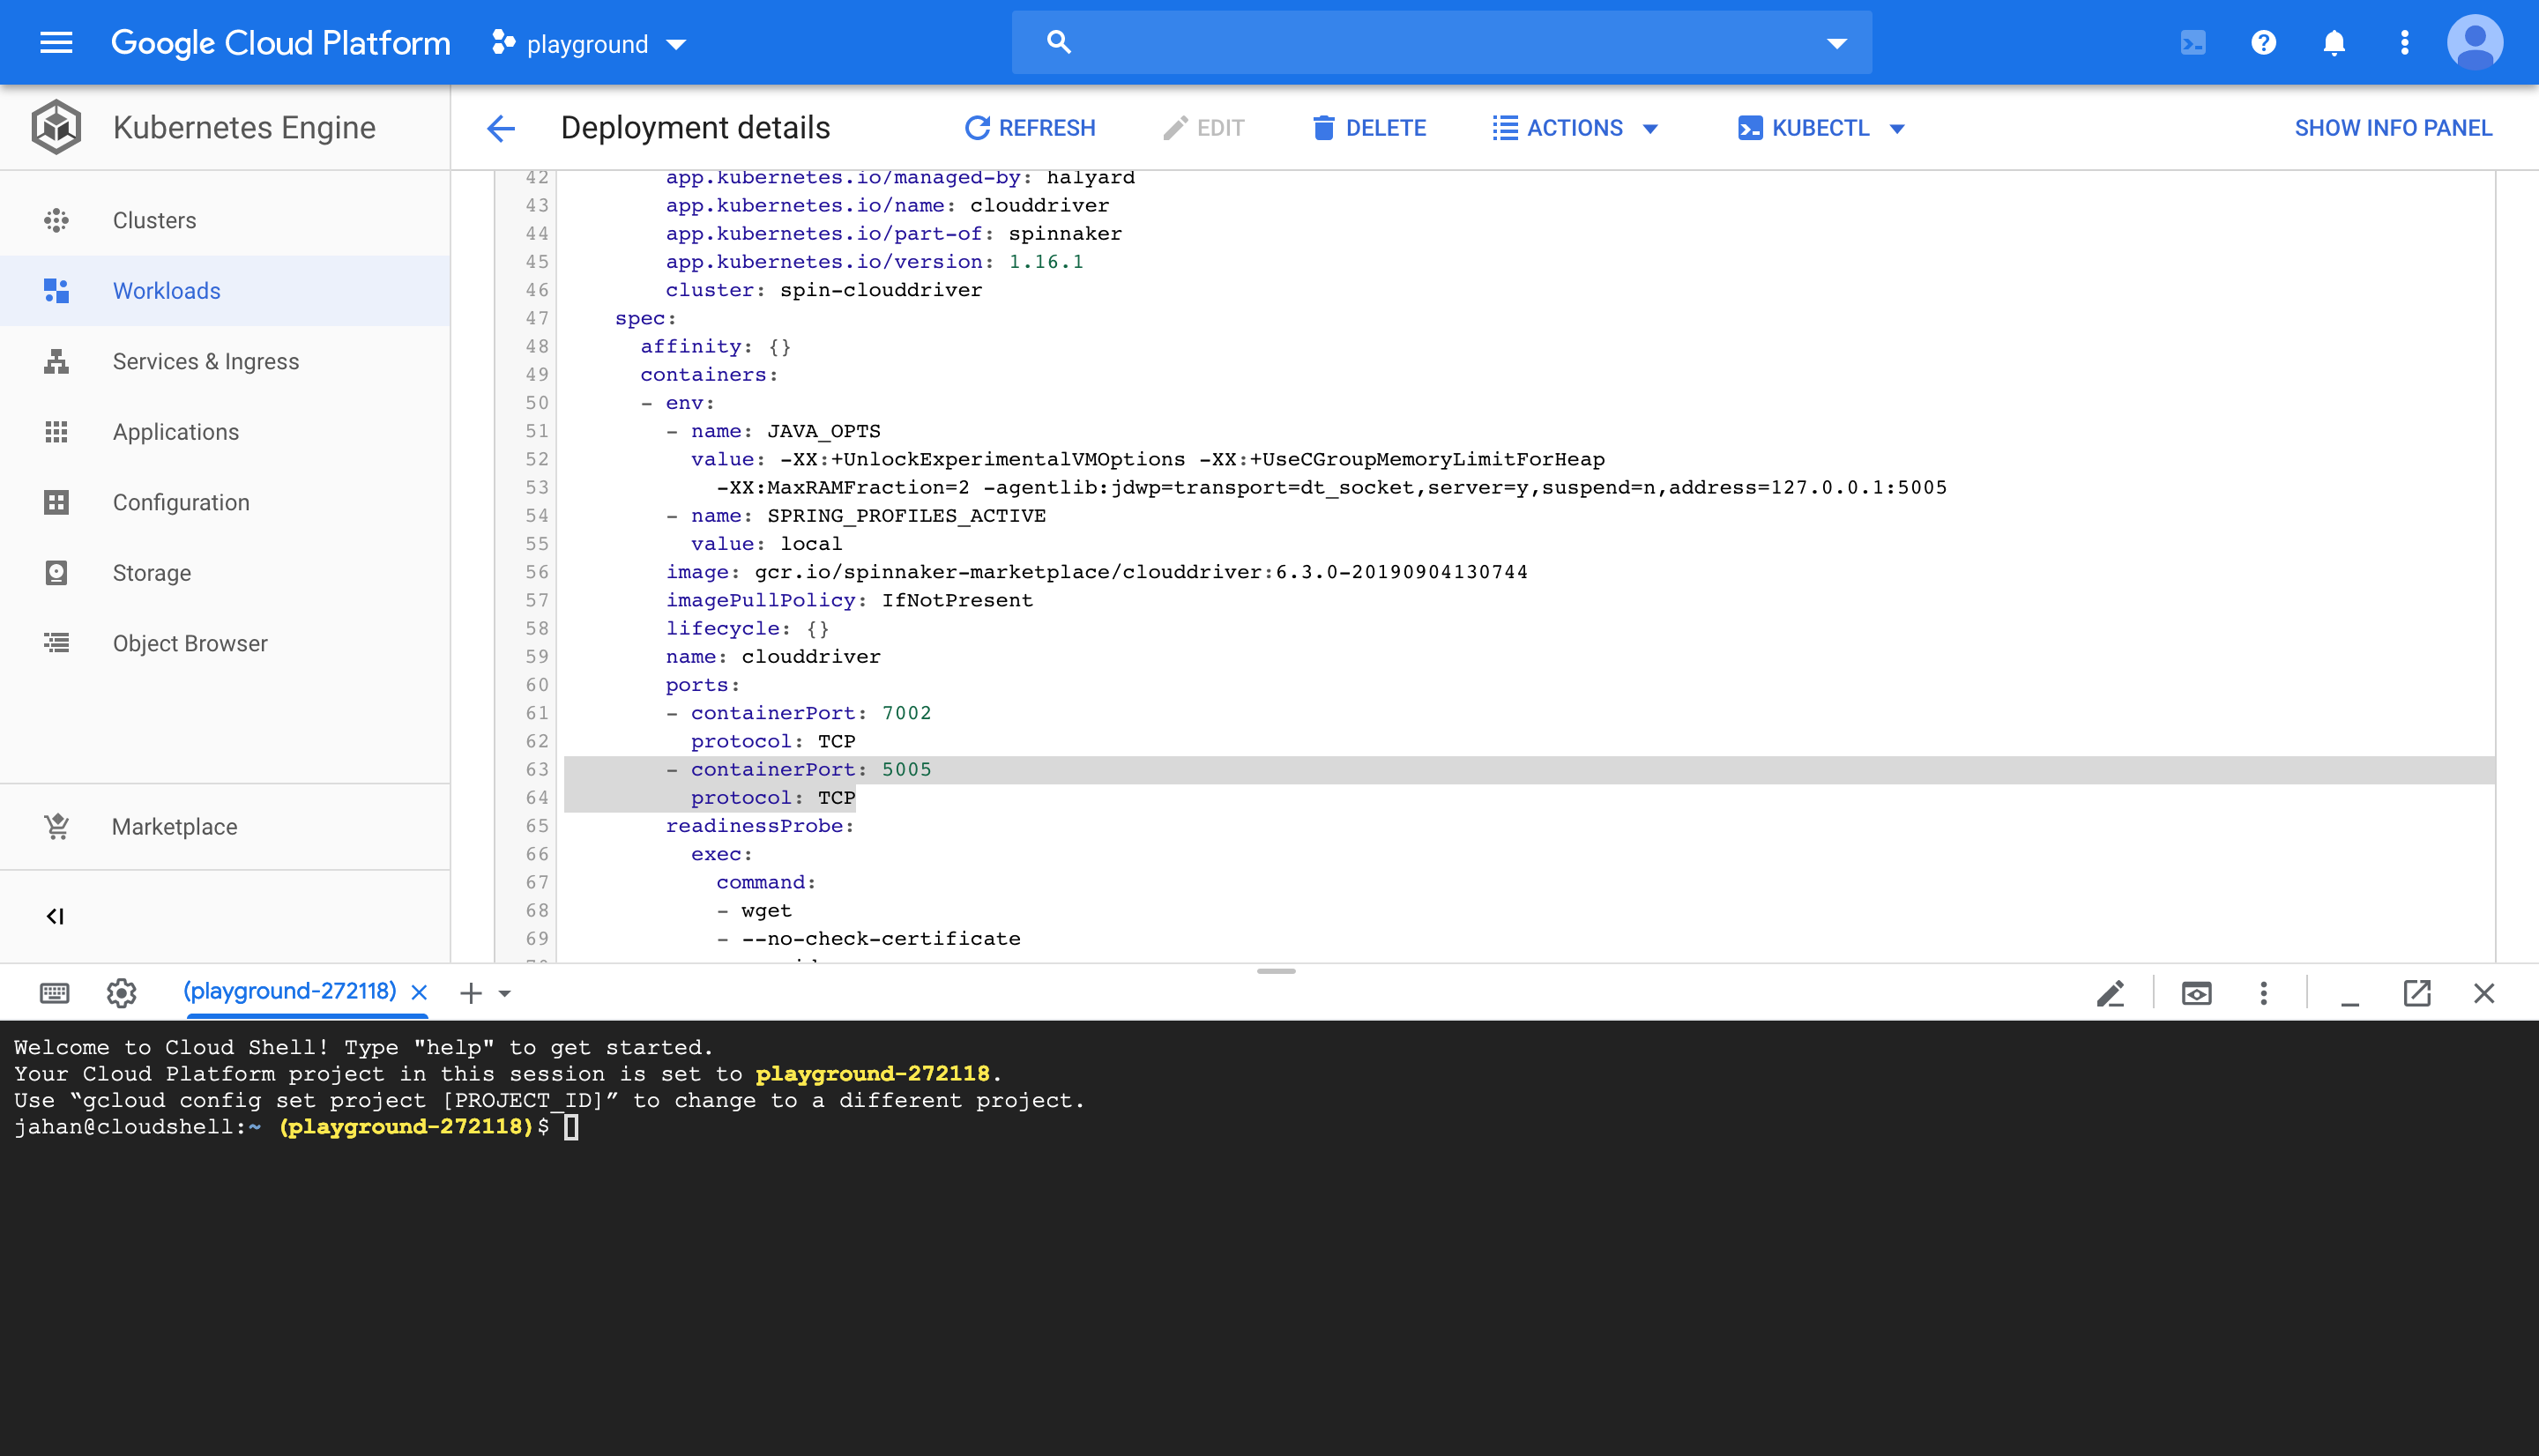The width and height of the screenshot is (2539, 1456).
Task: Open Cloud Shell in new window
Action: [x=2416, y=993]
